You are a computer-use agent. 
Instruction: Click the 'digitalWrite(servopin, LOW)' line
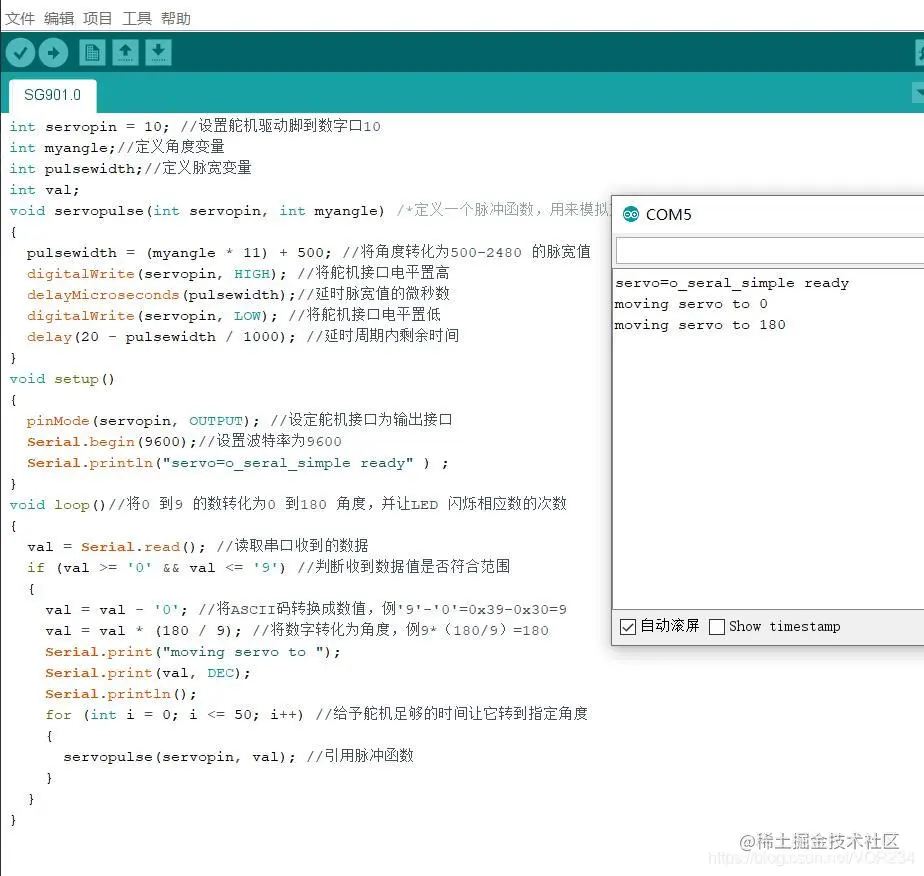[x=233, y=315]
